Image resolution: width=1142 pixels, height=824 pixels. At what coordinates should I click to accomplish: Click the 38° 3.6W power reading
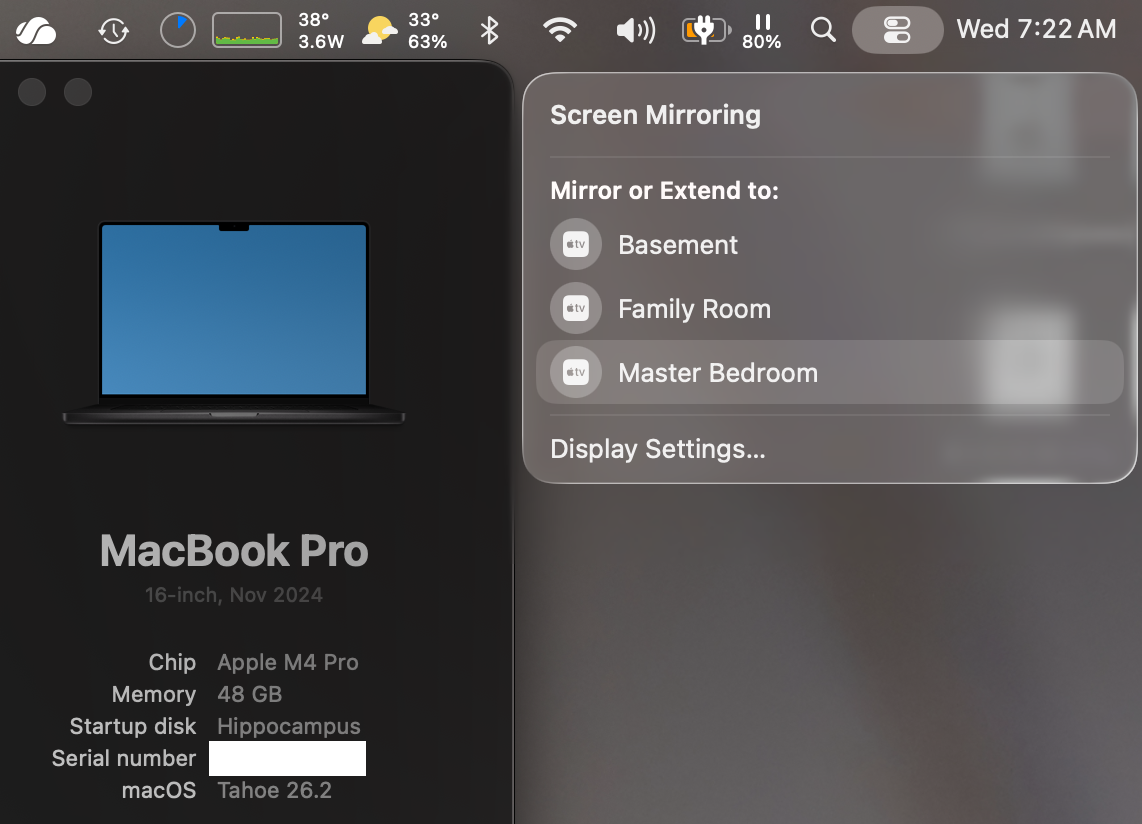[x=320, y=31]
